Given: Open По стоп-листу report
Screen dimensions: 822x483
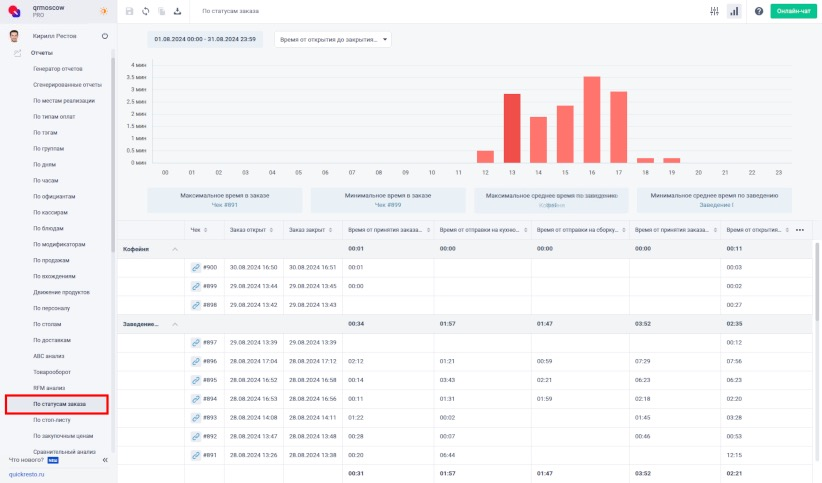Looking at the screenshot, I should click(51, 420).
